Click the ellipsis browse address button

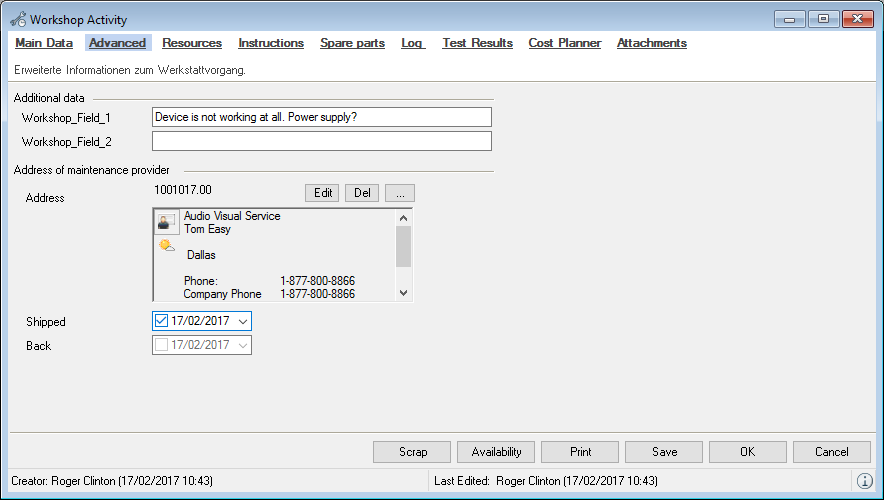pyautogui.click(x=399, y=193)
